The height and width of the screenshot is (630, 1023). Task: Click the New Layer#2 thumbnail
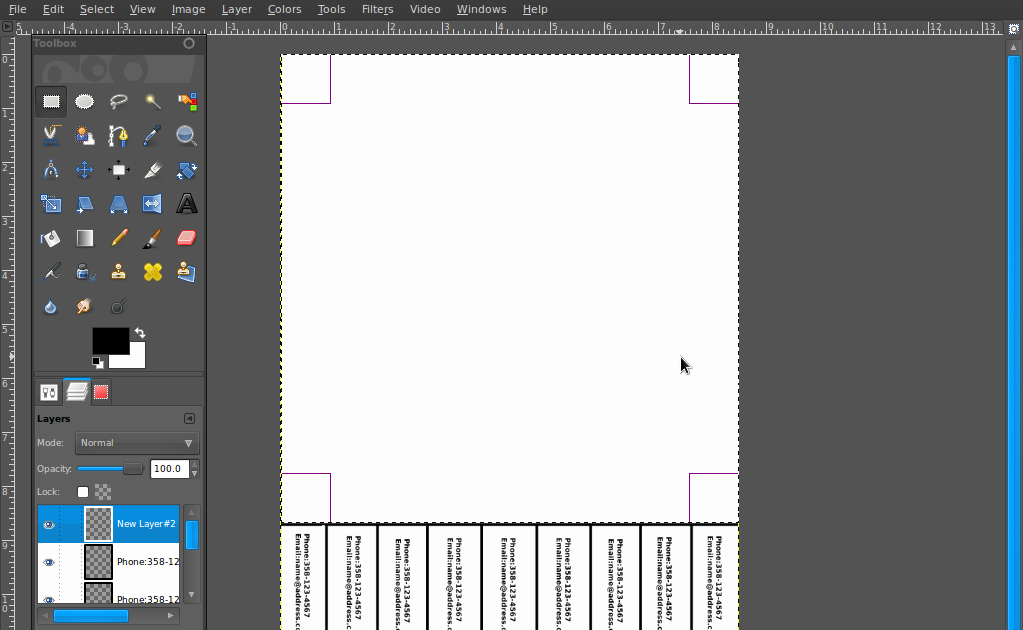(99, 524)
